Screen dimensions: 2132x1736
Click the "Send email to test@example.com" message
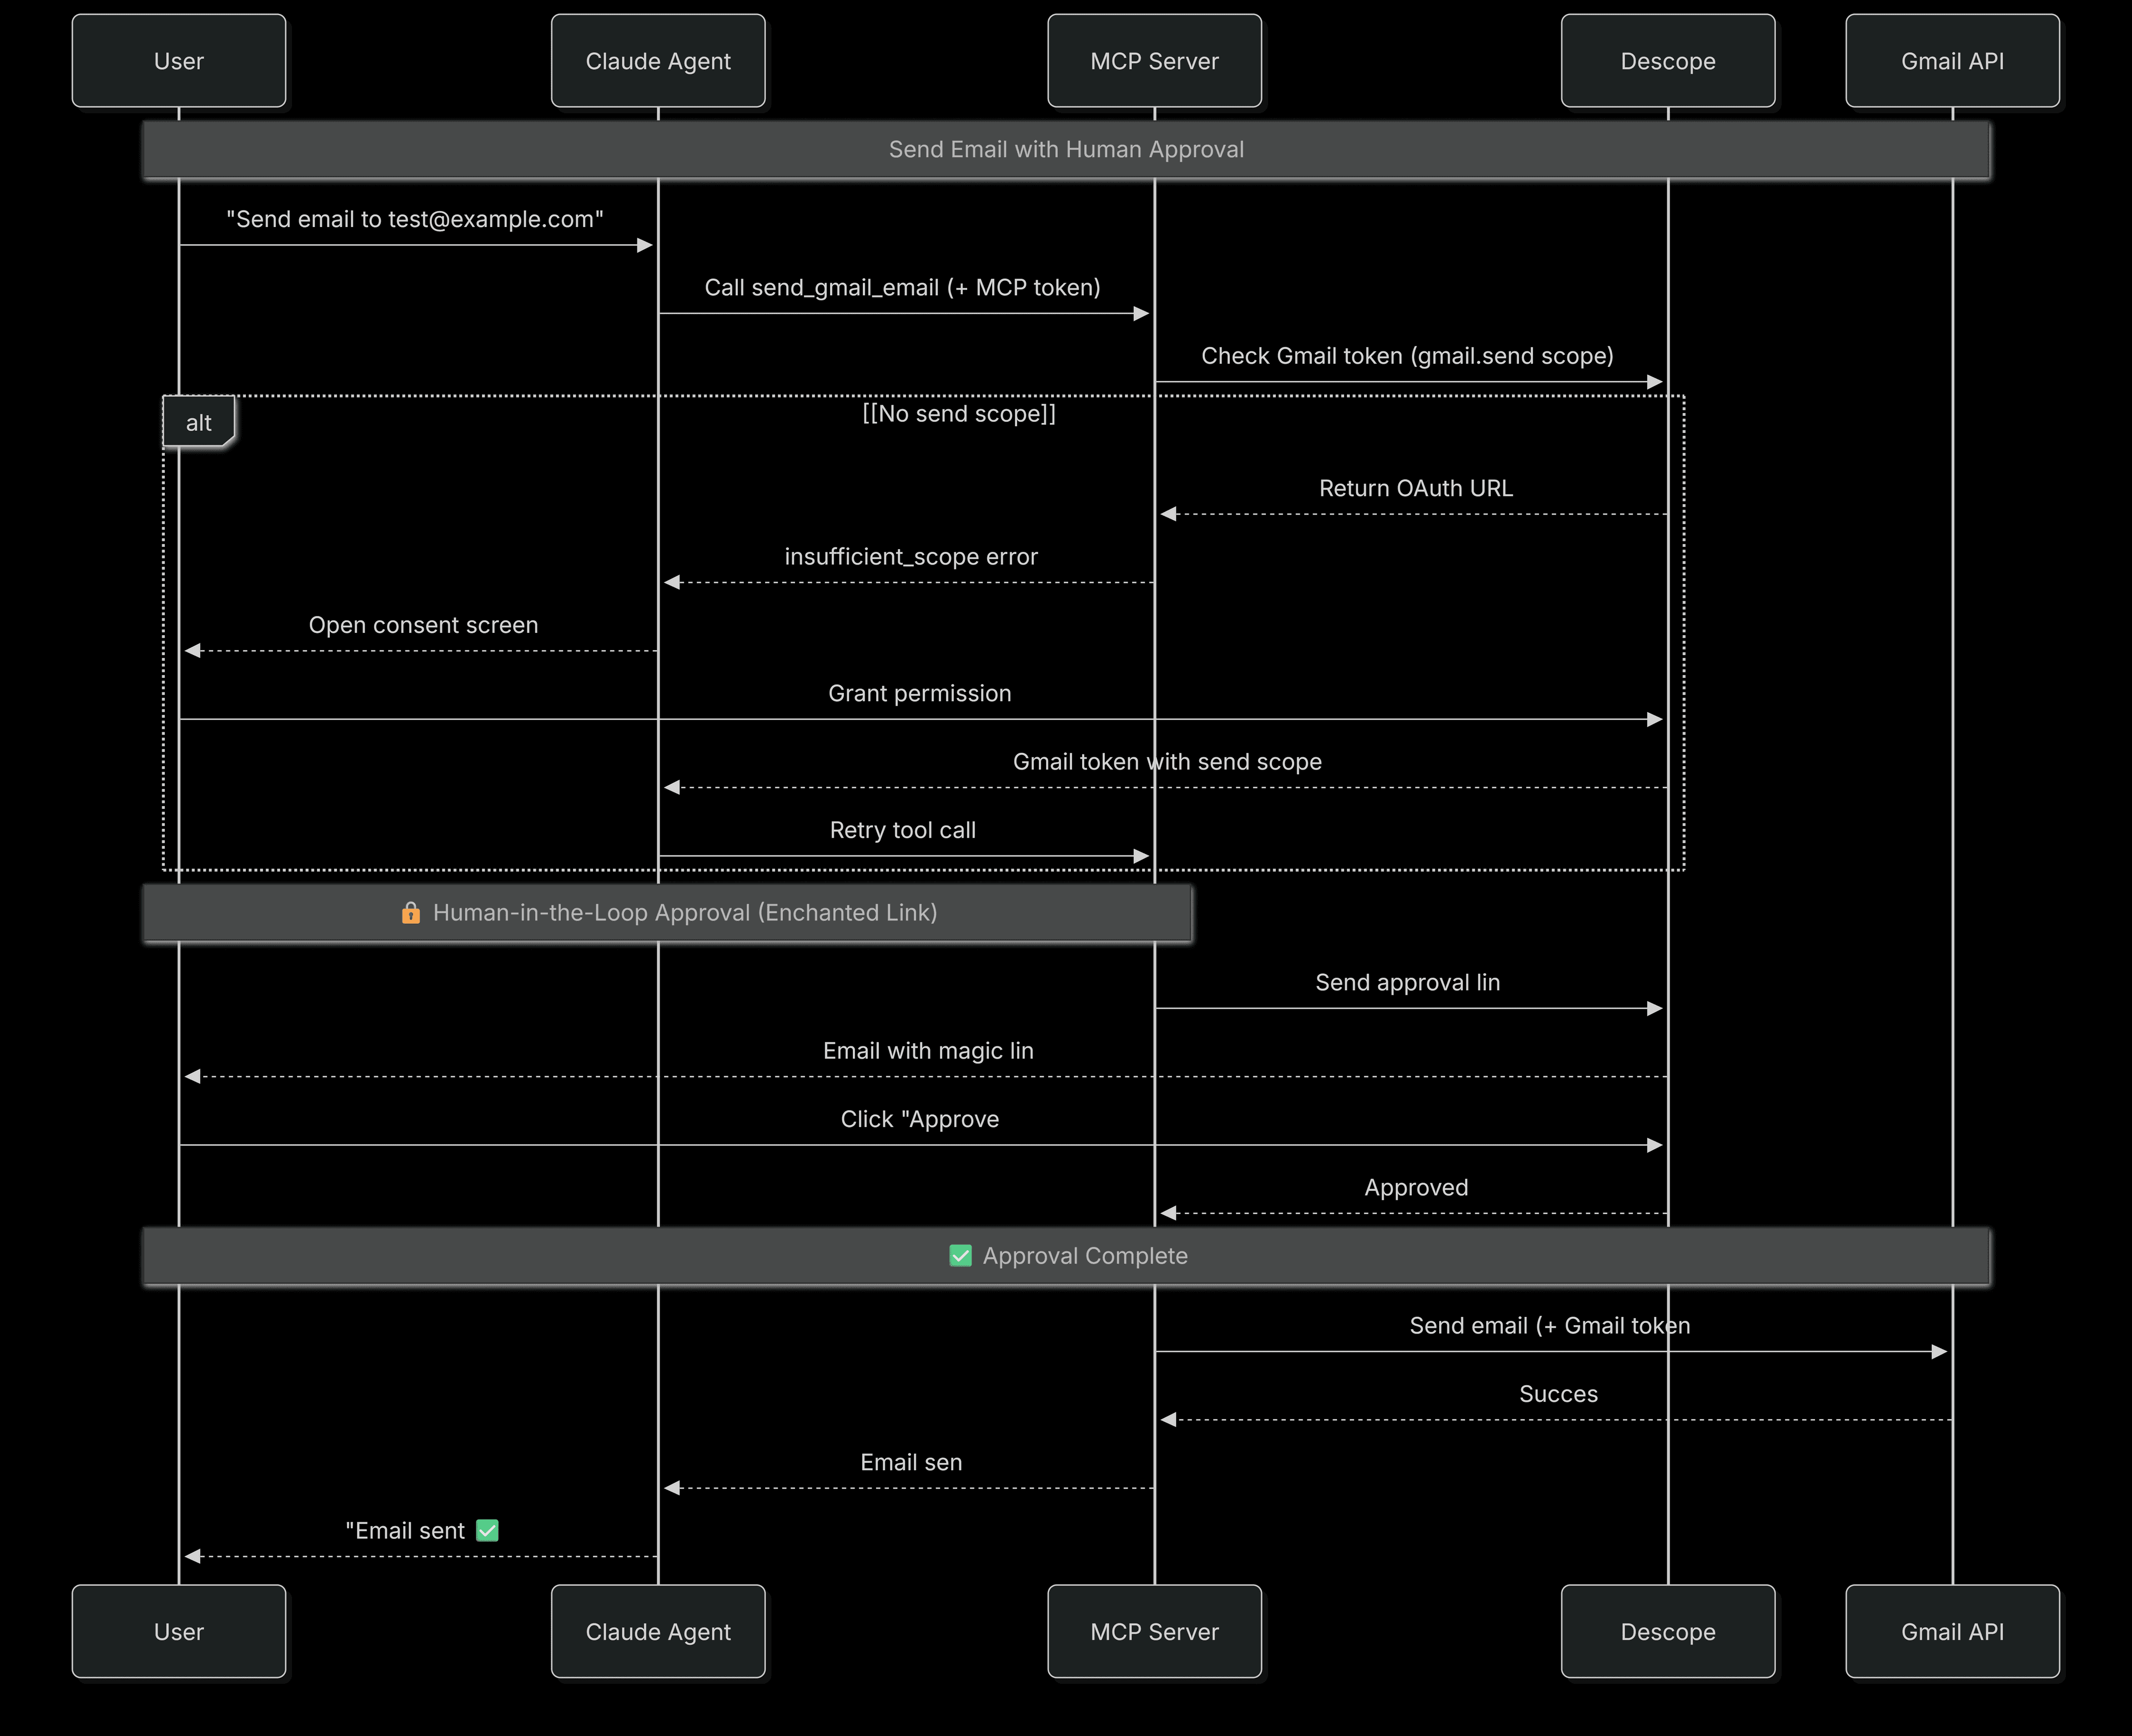click(x=415, y=219)
